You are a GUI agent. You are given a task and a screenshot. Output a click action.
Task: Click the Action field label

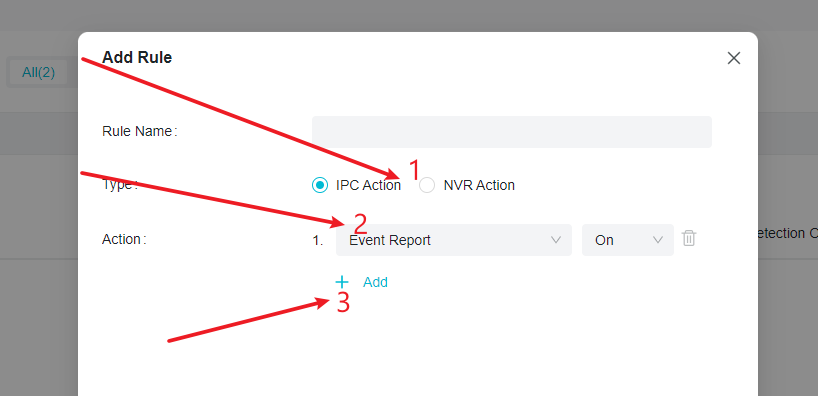[124, 239]
